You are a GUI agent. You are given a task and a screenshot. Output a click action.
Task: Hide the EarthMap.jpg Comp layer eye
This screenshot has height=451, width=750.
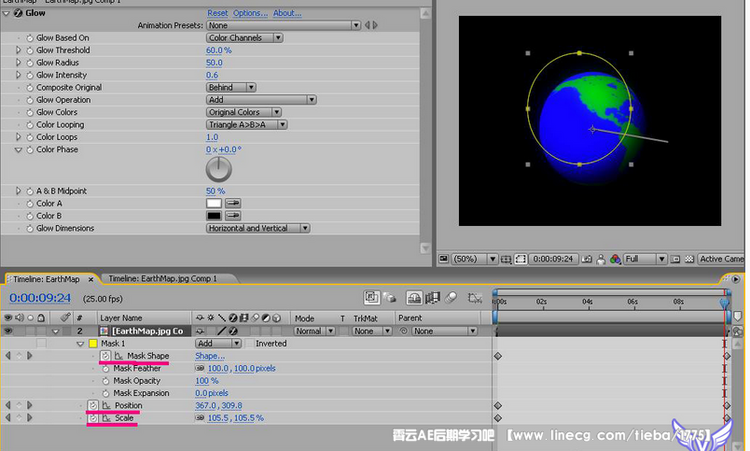click(x=8, y=331)
